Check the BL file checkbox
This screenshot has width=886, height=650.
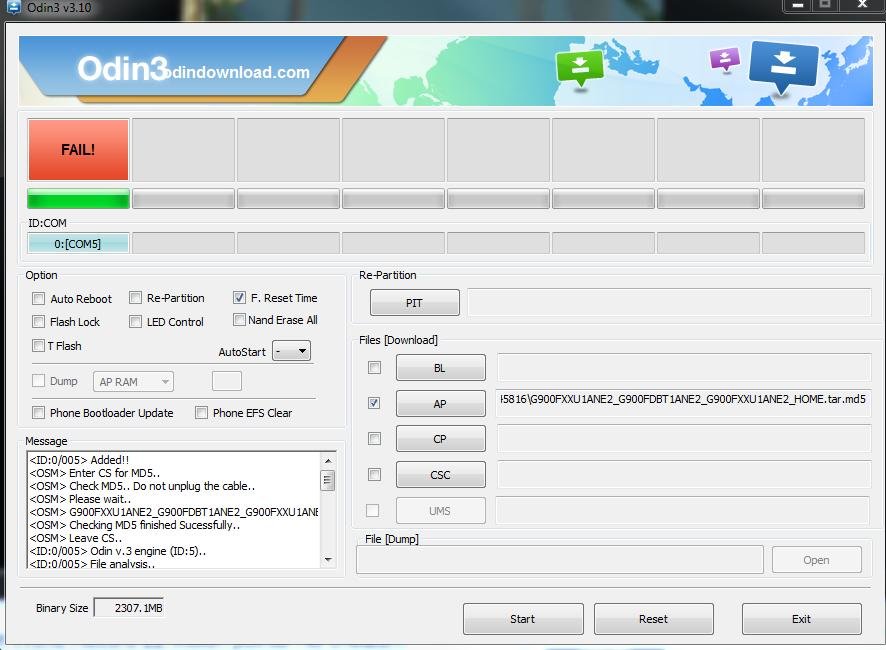374,368
